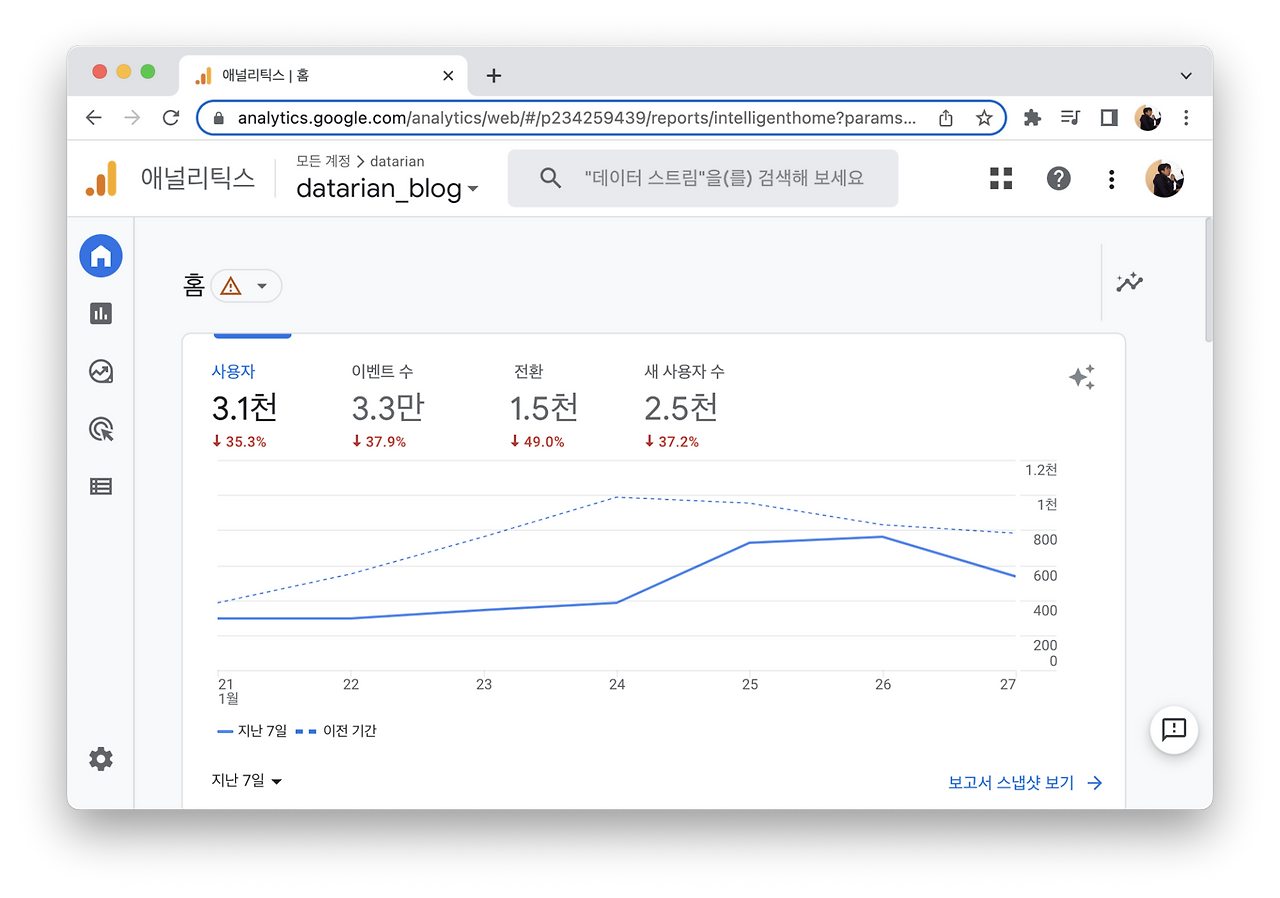Click the 2.5천 new users value
This screenshot has width=1280, height=898.
click(681, 407)
